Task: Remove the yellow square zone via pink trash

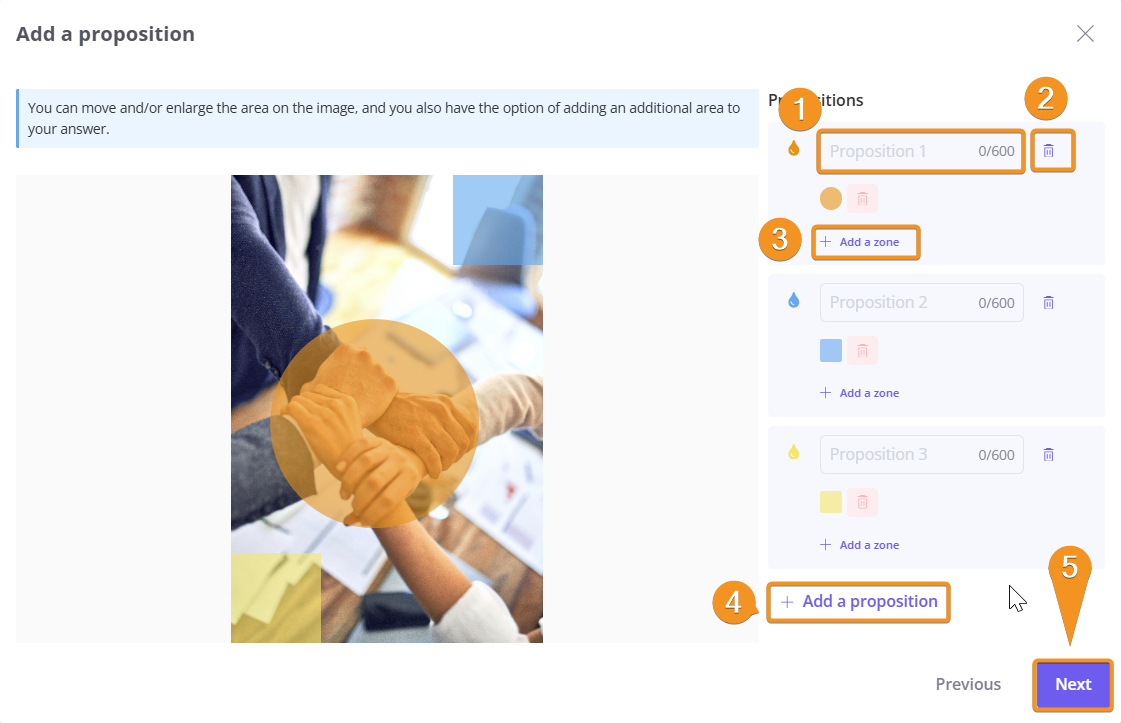Action: [x=862, y=502]
